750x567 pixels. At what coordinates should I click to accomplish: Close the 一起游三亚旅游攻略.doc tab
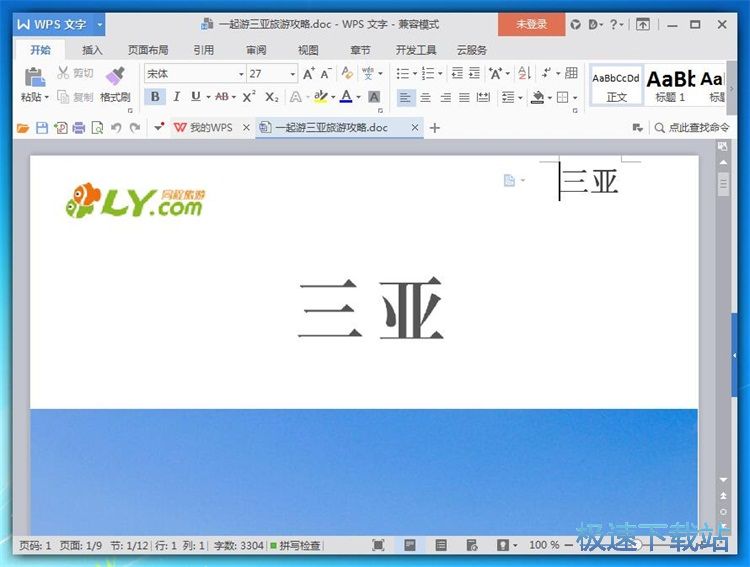click(415, 128)
